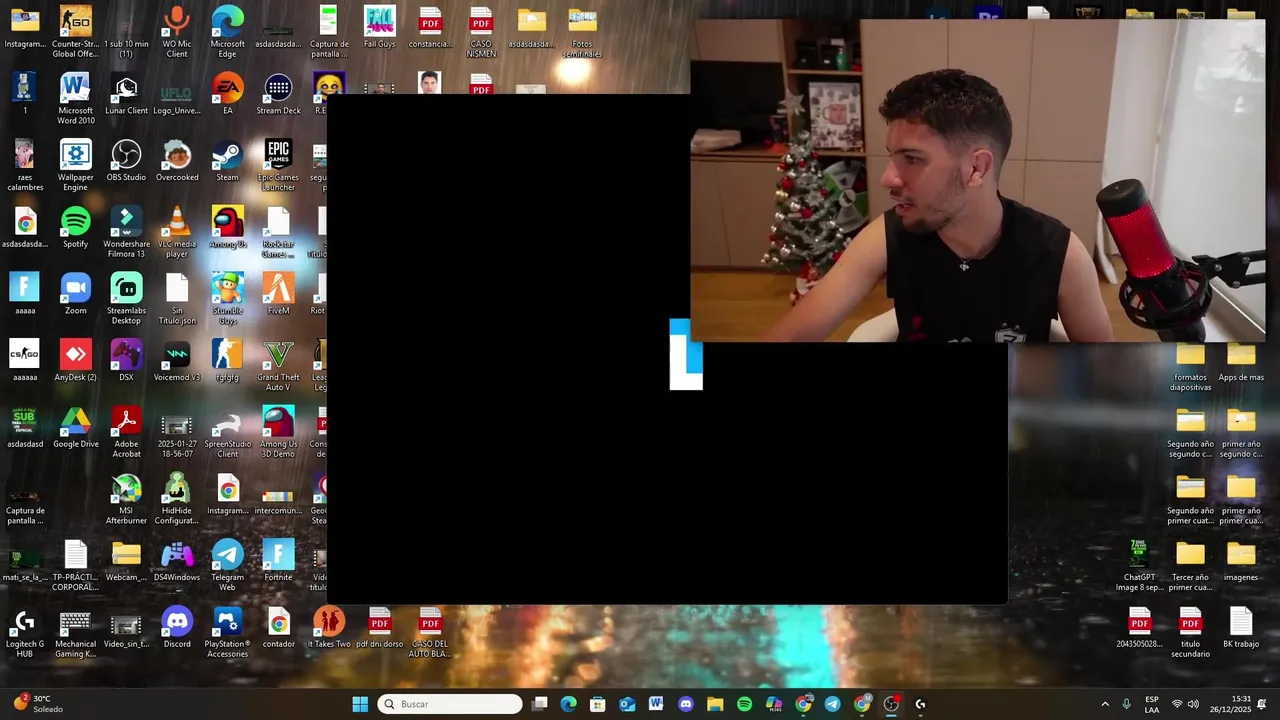Select the Lunar Client shortcut
This screenshot has height=720, width=1280.
click(x=126, y=94)
